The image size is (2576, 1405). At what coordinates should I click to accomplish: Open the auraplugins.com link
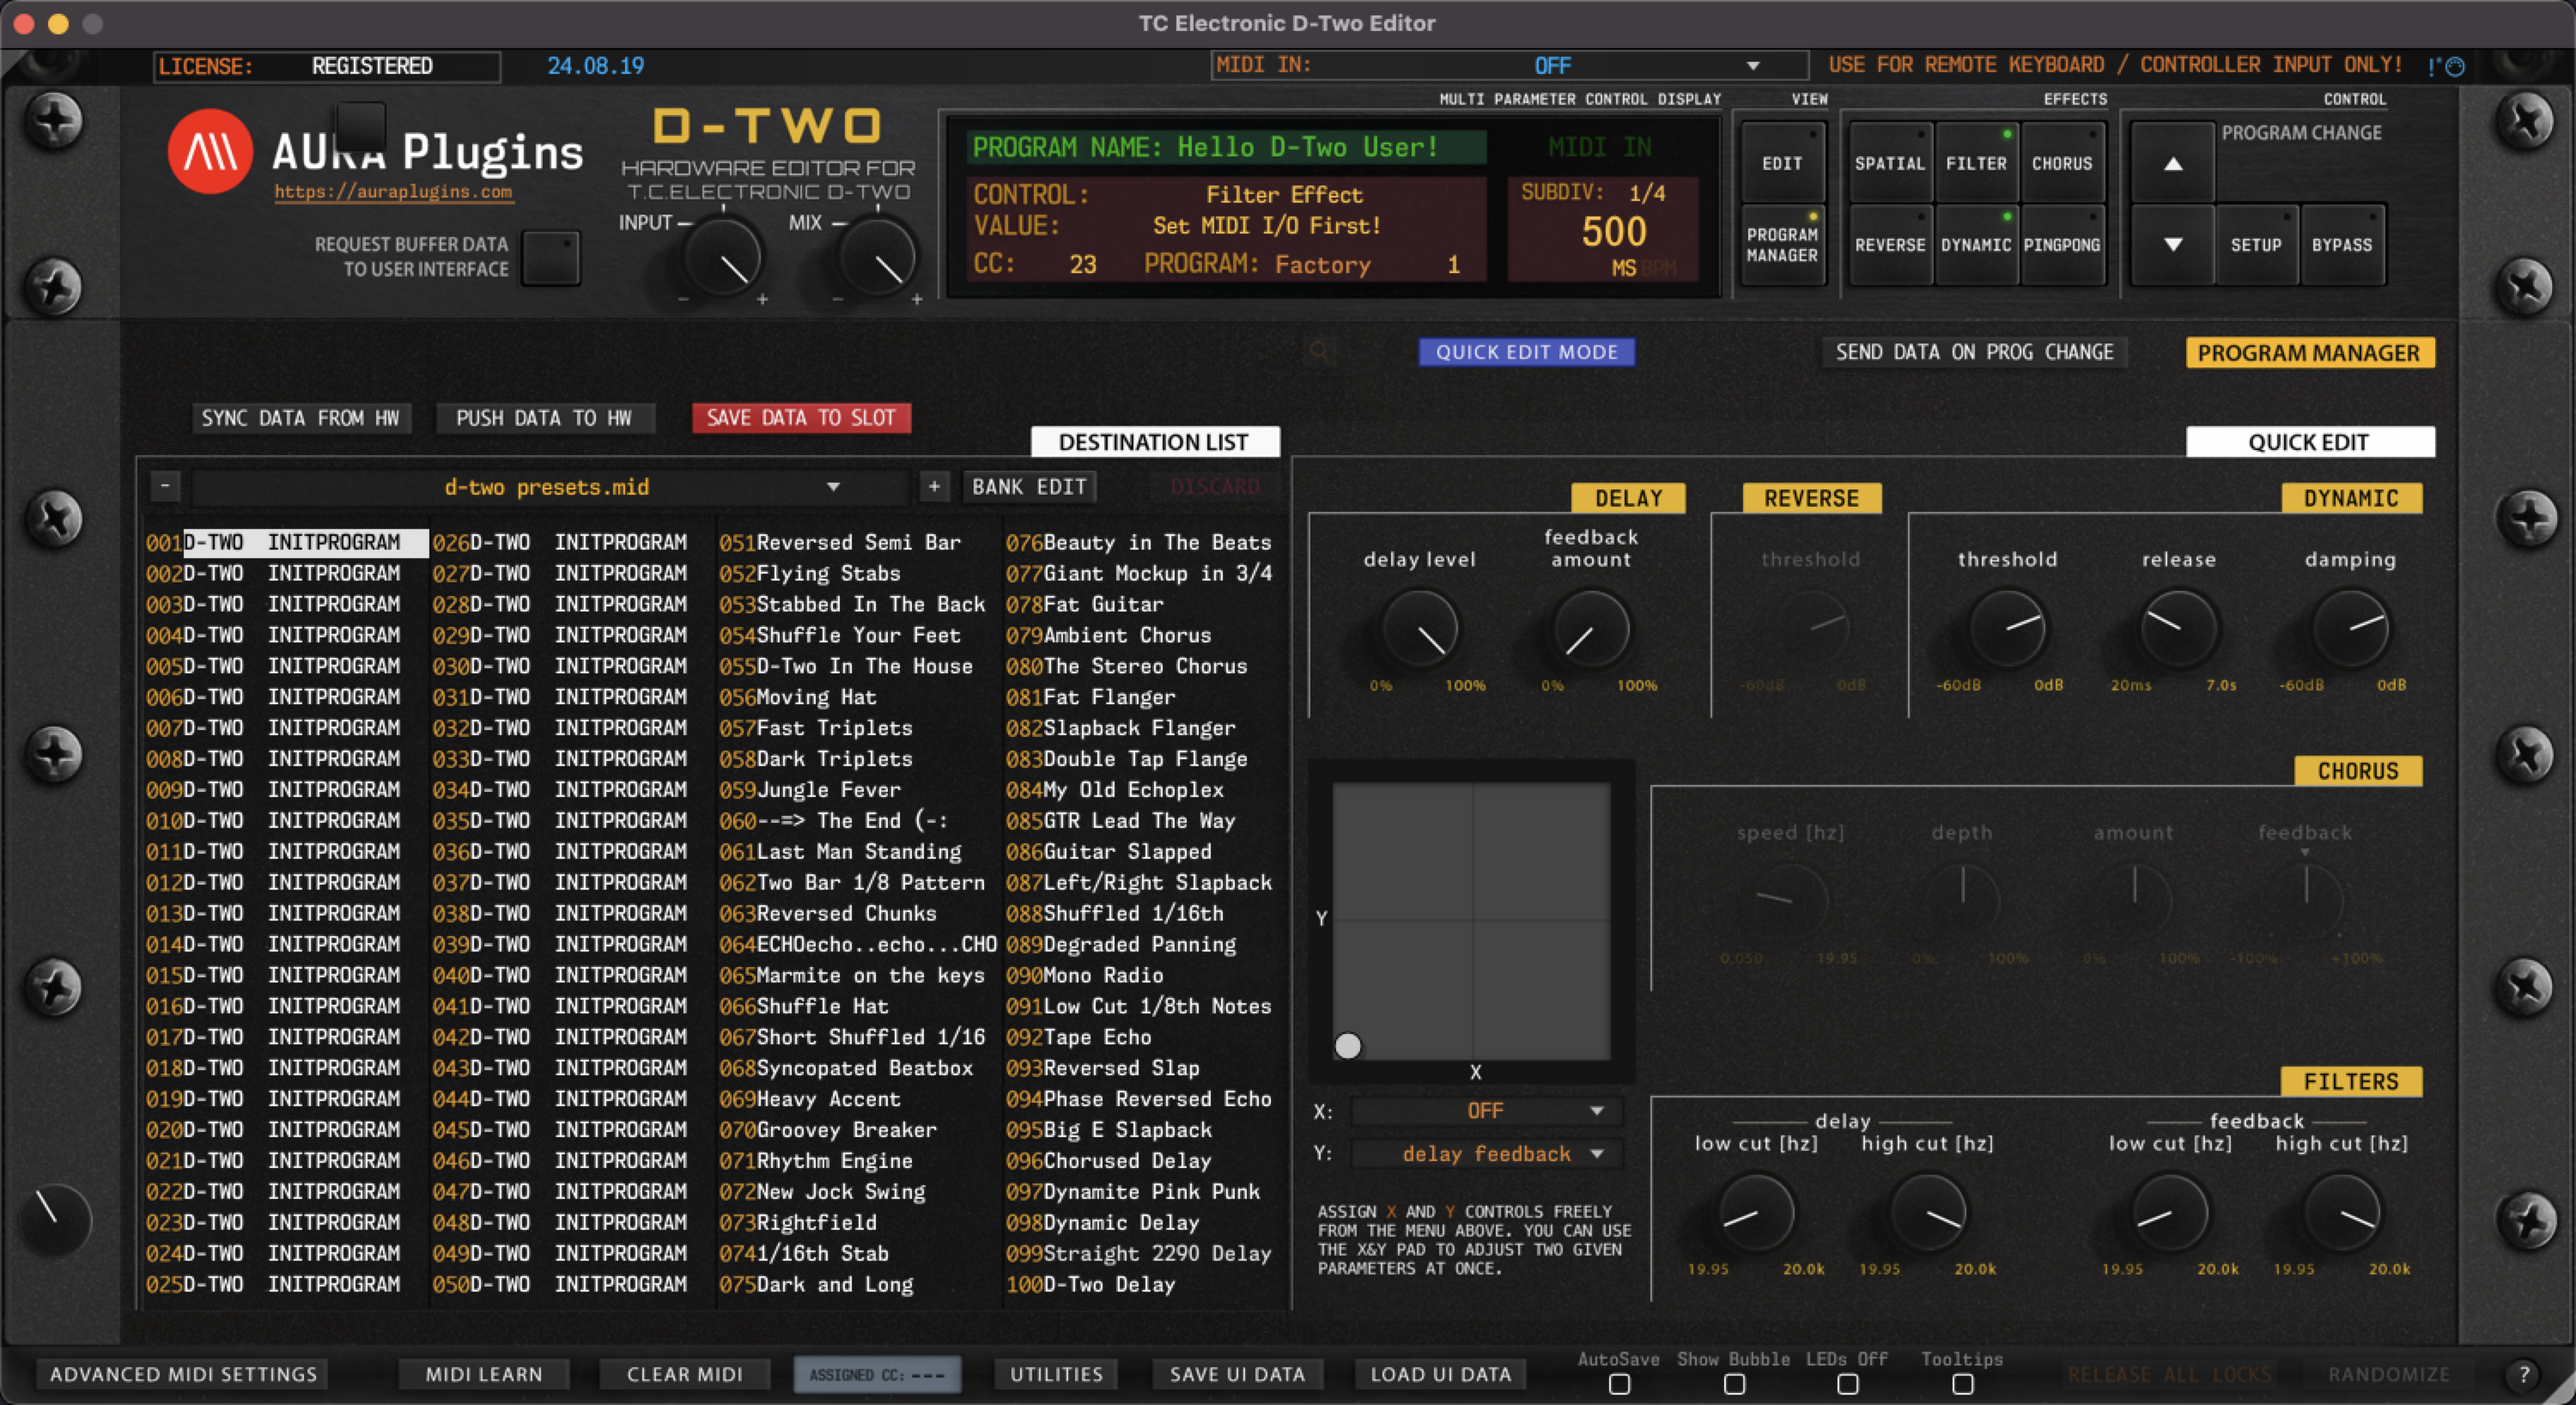point(393,192)
